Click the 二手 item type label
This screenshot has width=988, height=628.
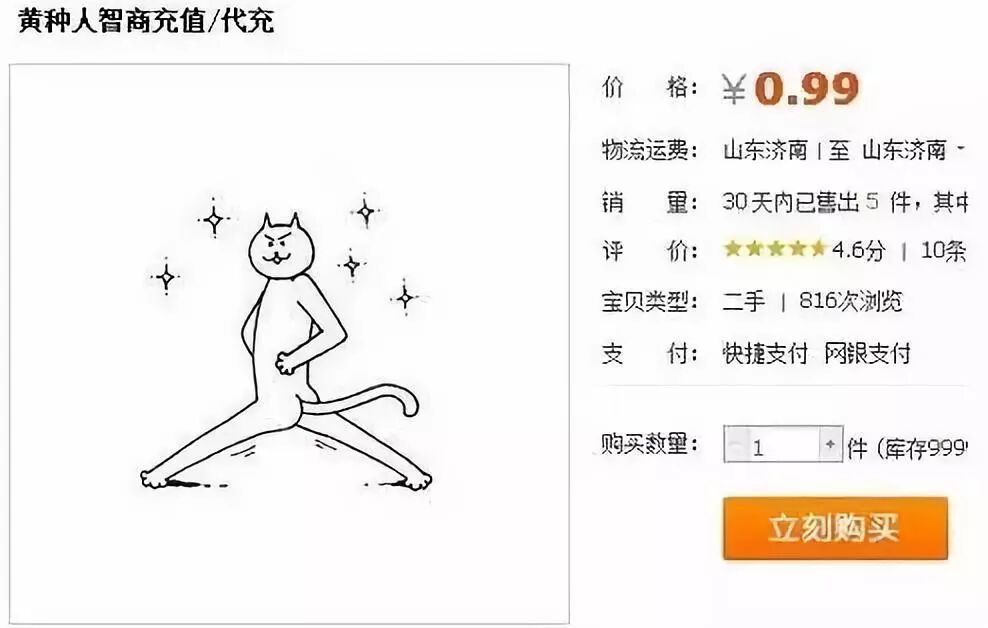pyautogui.click(x=744, y=302)
